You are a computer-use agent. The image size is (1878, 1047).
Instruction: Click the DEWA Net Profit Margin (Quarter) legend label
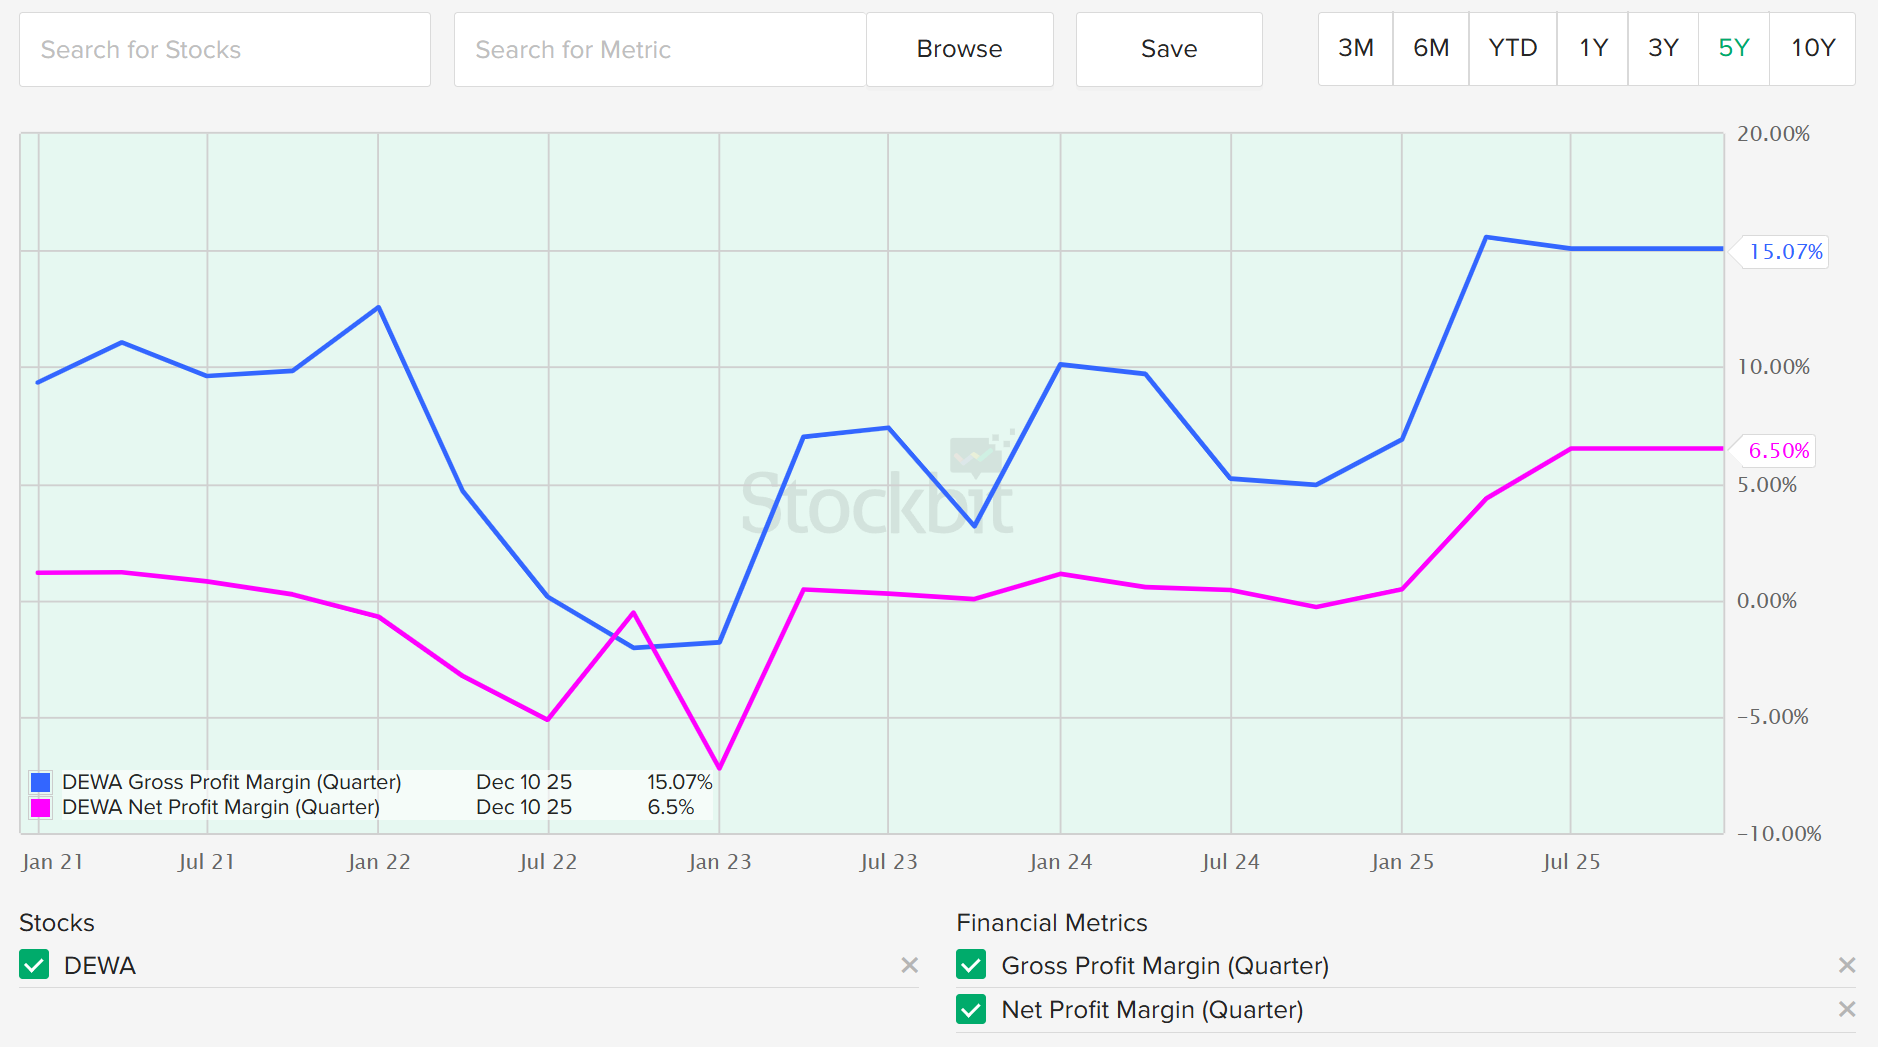click(x=221, y=807)
